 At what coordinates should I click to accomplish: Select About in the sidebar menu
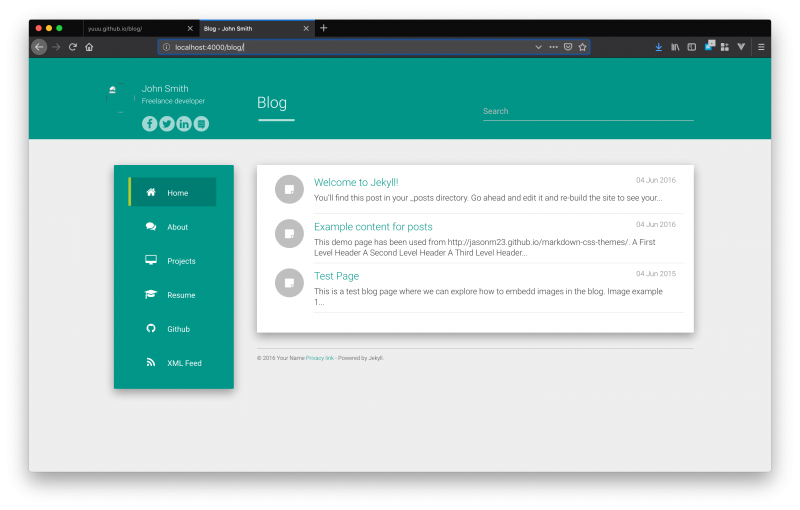177,227
